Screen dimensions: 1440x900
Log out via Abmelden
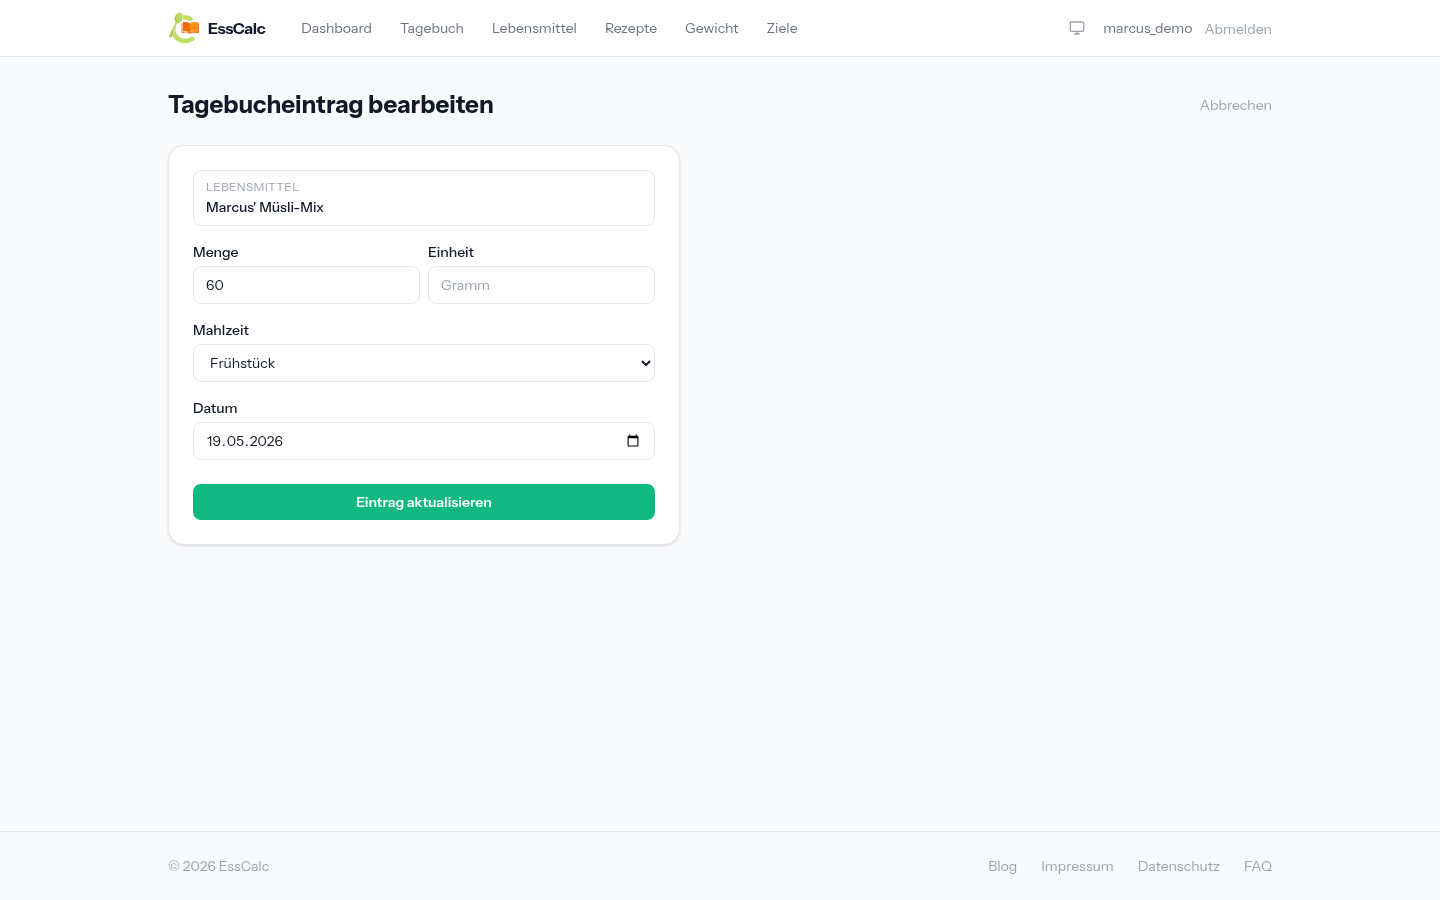(x=1238, y=29)
